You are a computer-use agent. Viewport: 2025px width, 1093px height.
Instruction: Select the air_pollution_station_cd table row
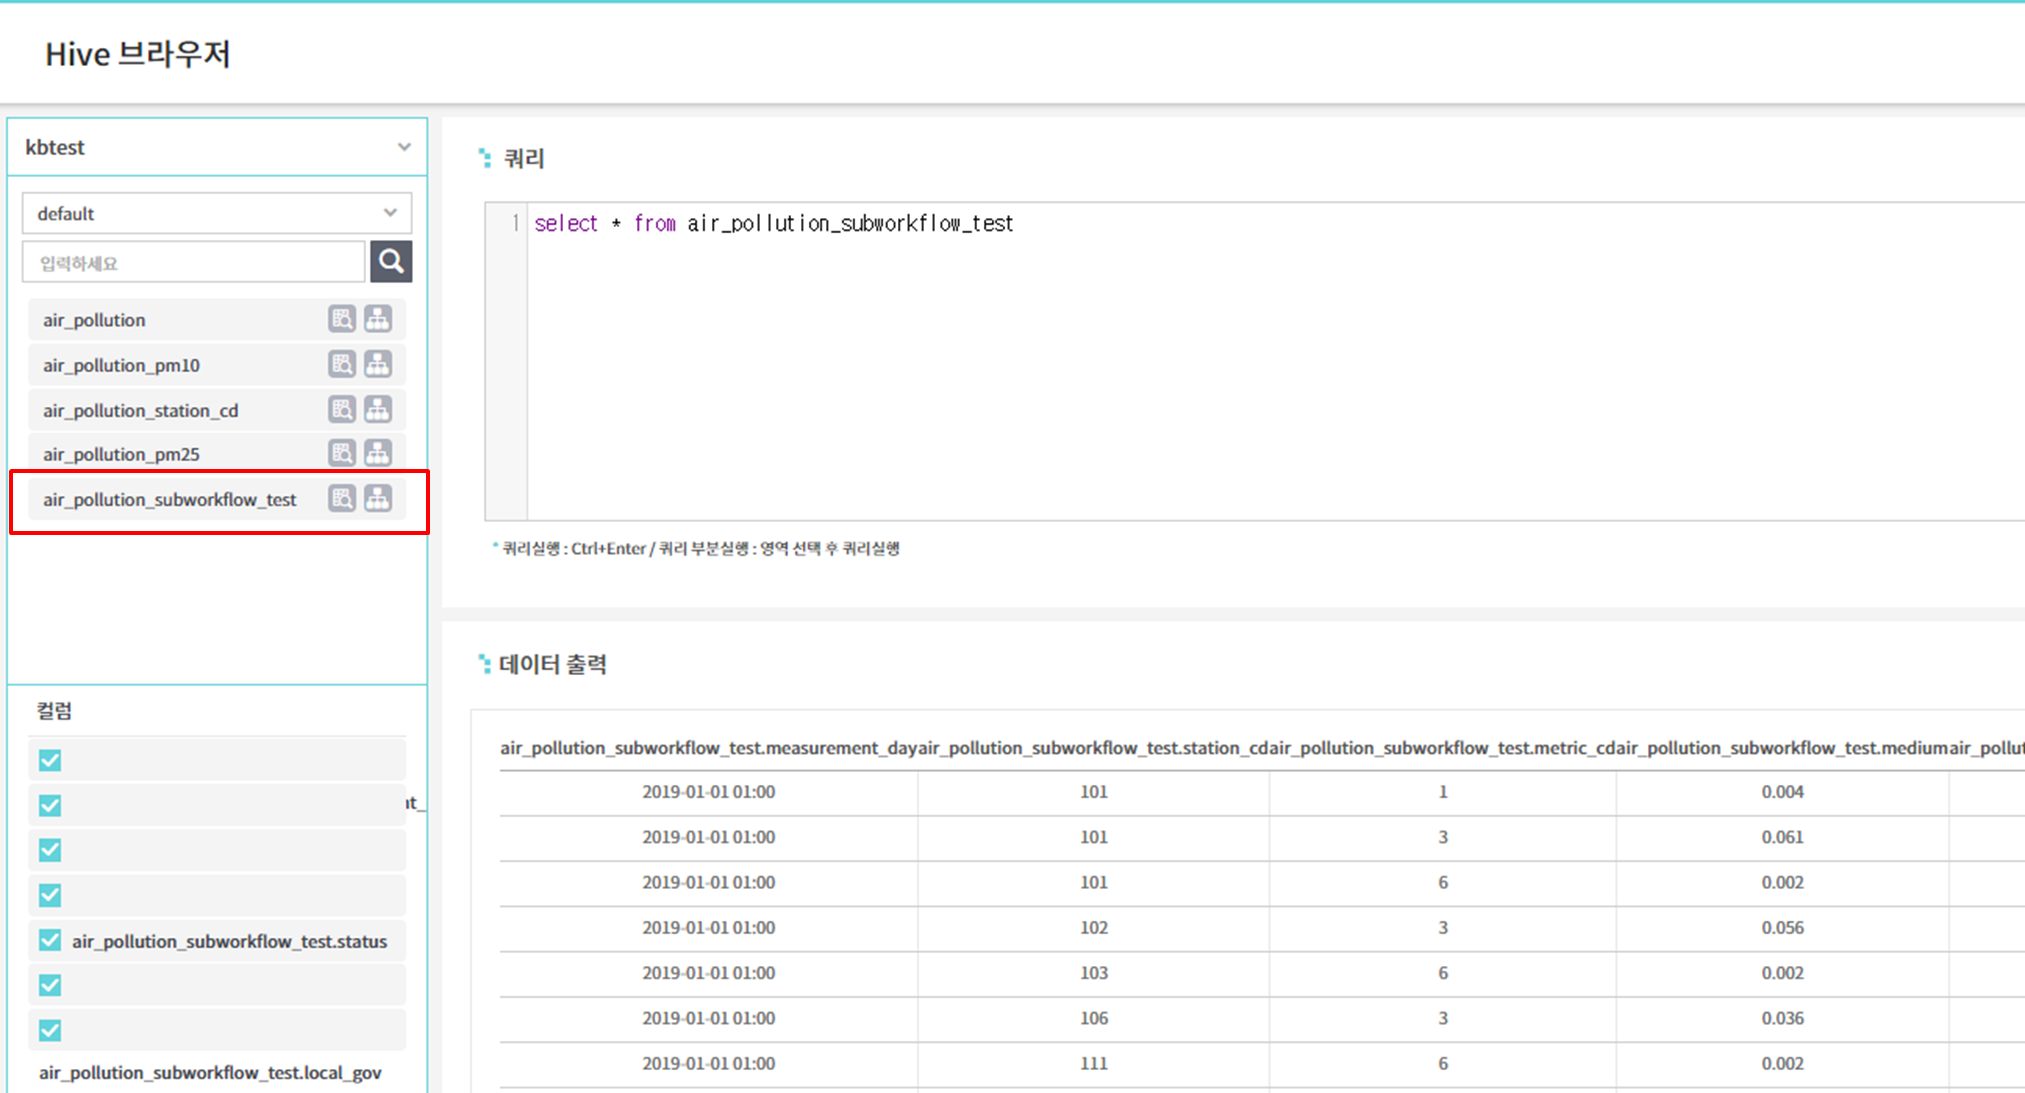pos(217,410)
